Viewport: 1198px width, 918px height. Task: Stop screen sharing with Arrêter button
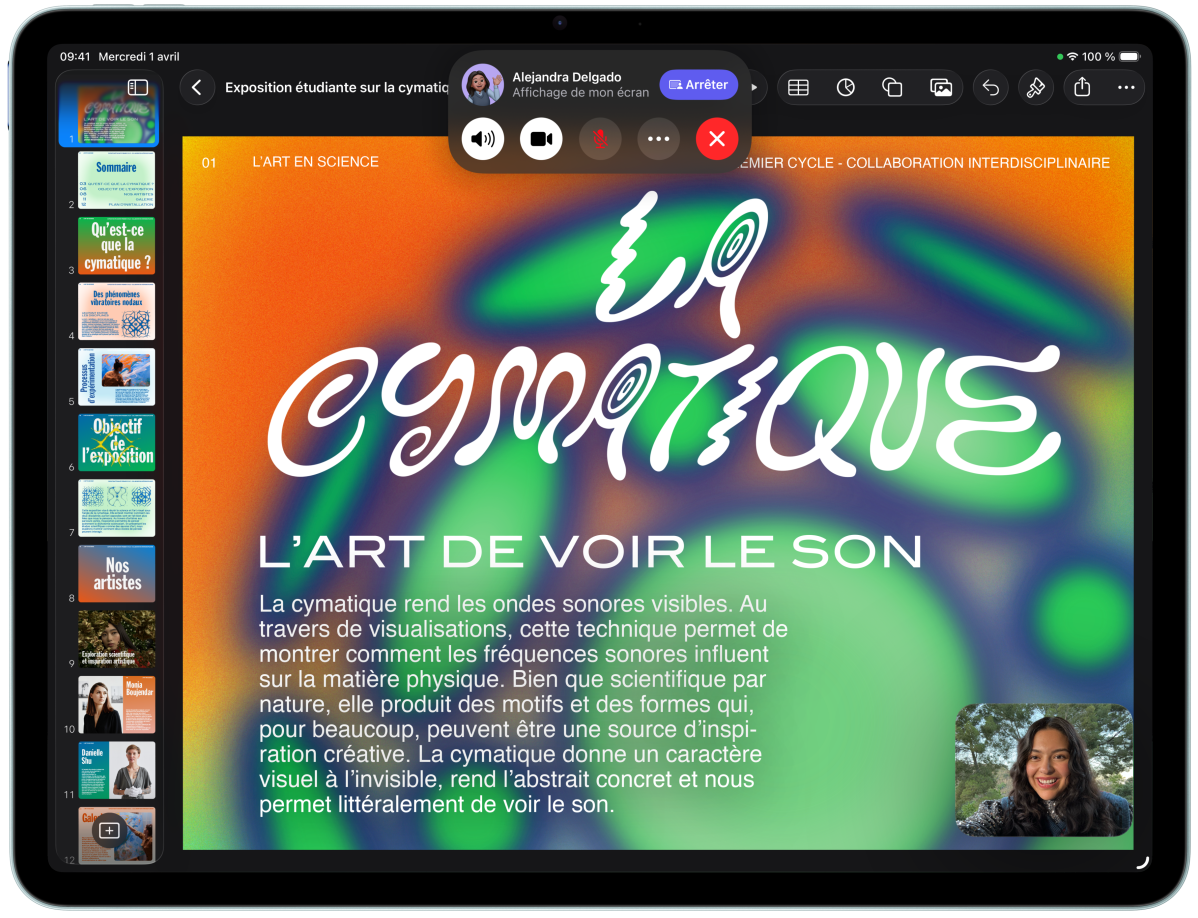tap(698, 85)
